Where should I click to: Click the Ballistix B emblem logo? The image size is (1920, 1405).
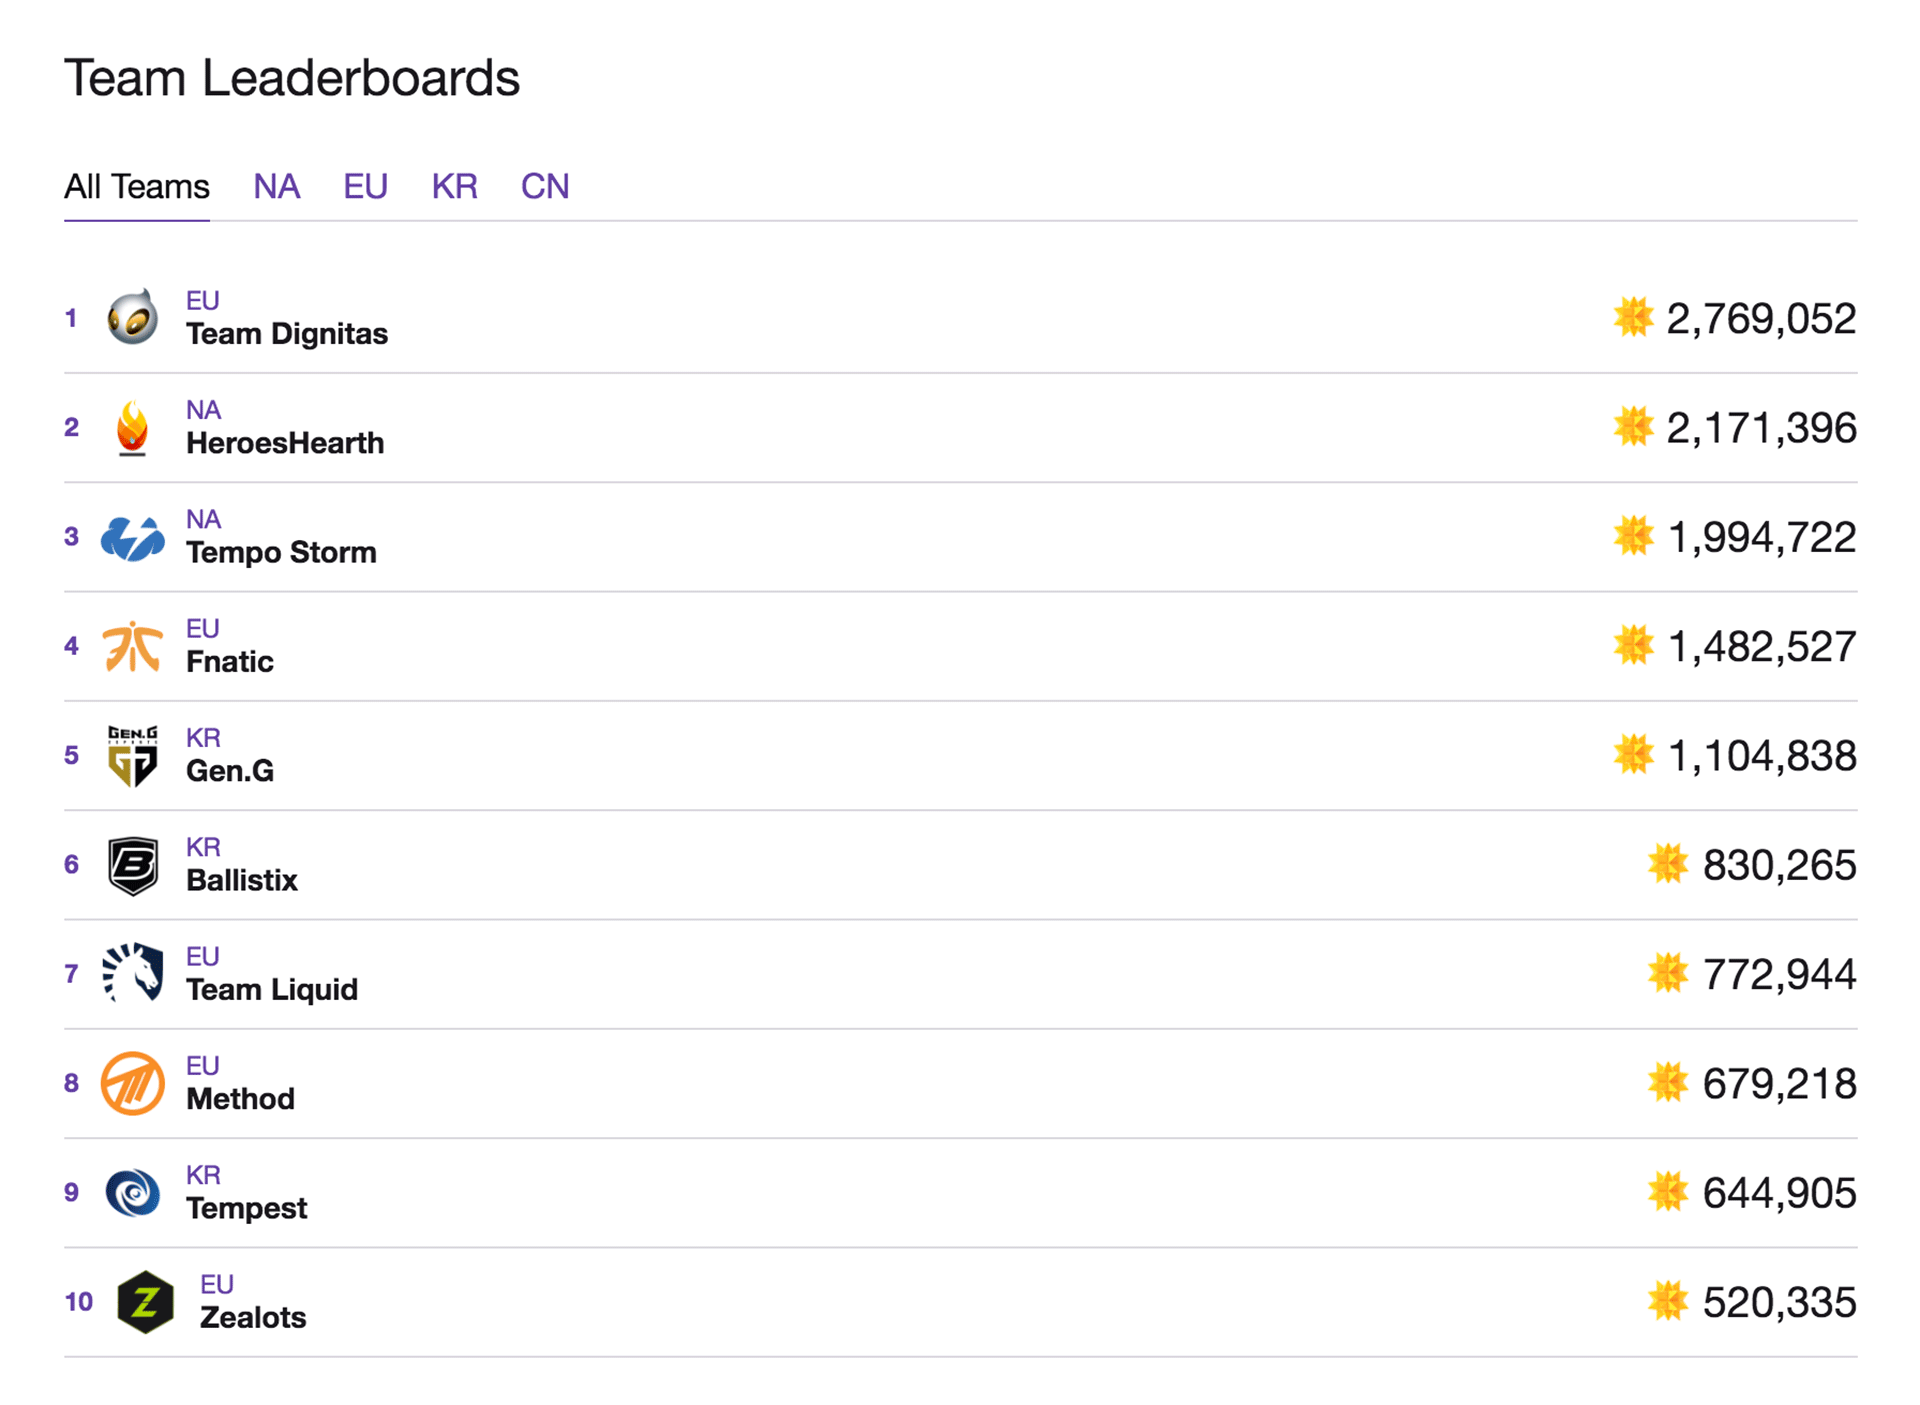point(132,865)
